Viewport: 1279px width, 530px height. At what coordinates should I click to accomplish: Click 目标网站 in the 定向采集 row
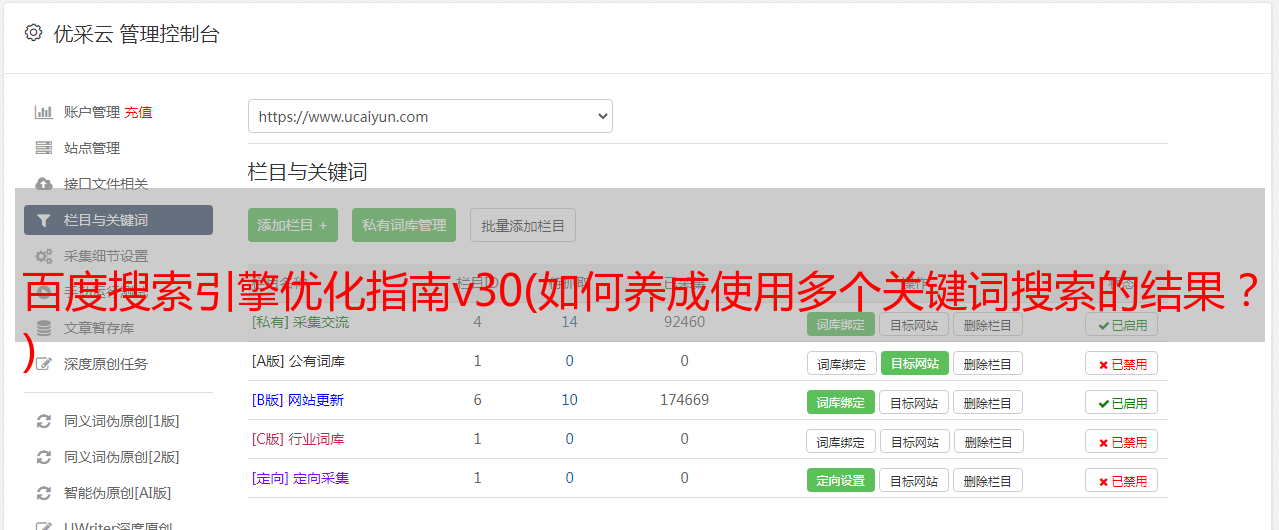[915, 481]
